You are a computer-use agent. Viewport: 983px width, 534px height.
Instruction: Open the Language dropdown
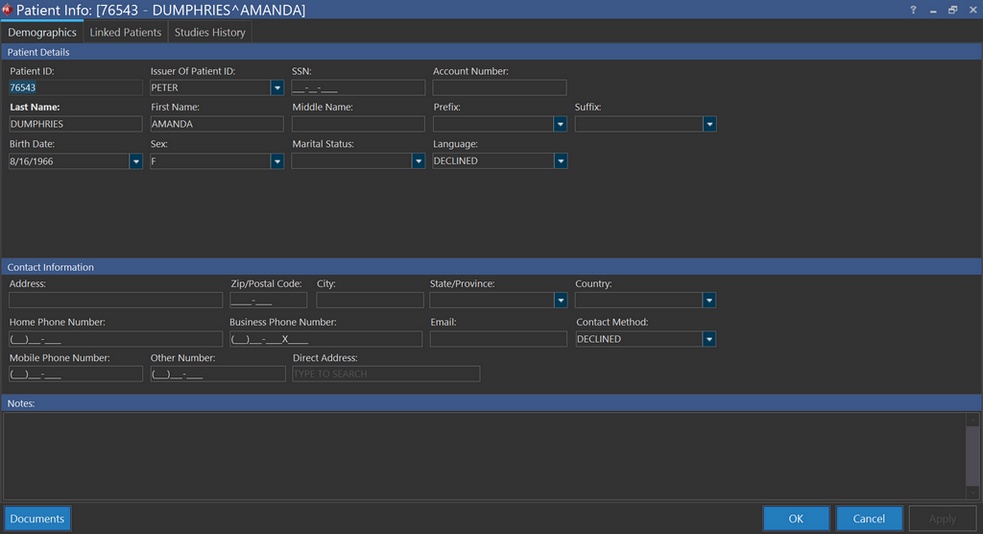[560, 161]
